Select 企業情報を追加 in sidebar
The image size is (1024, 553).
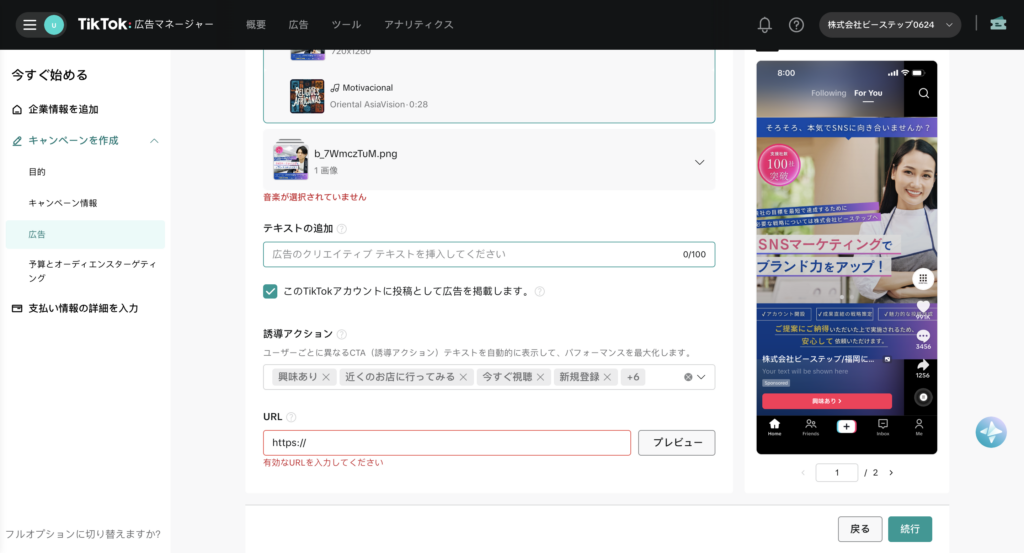(x=63, y=110)
